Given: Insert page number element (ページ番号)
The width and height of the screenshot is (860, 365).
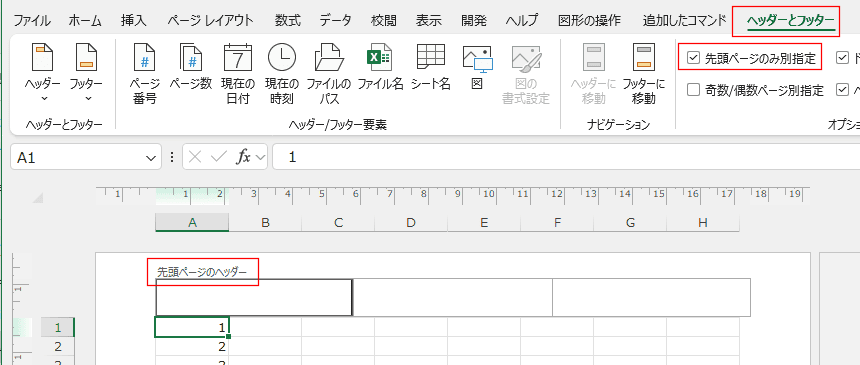Looking at the screenshot, I should (x=145, y=74).
